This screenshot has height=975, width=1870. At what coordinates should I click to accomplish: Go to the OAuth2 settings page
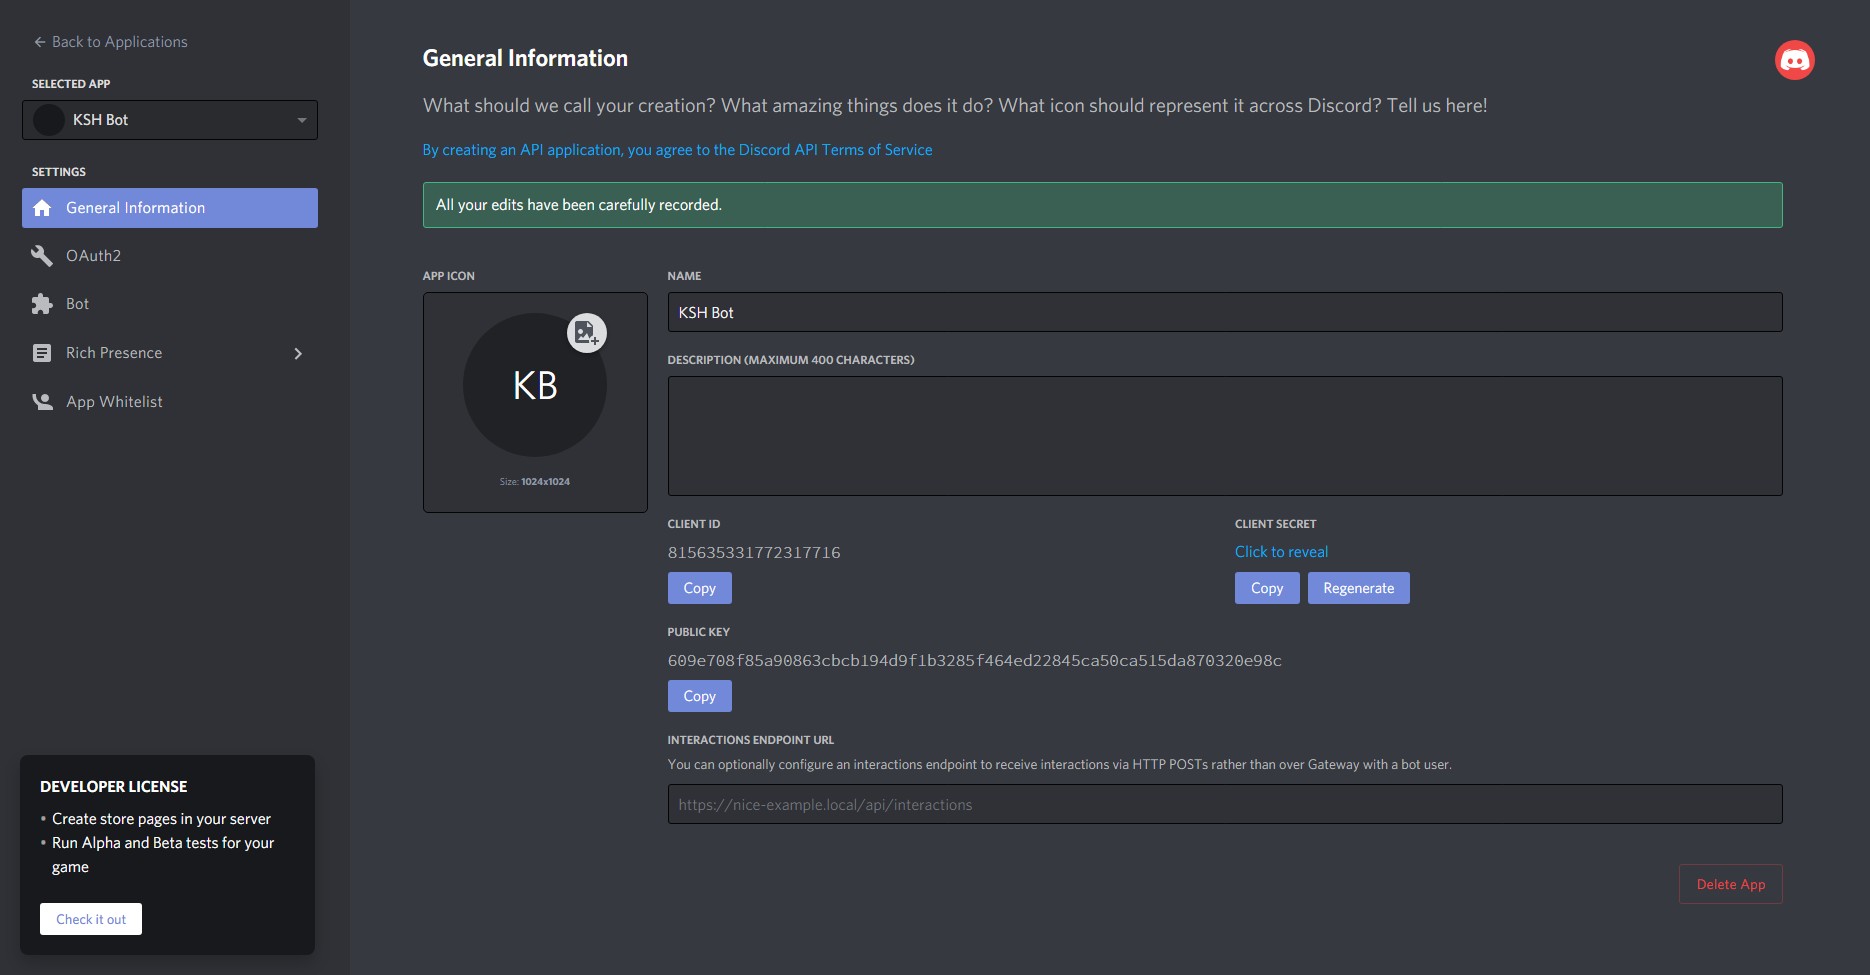[170, 256]
